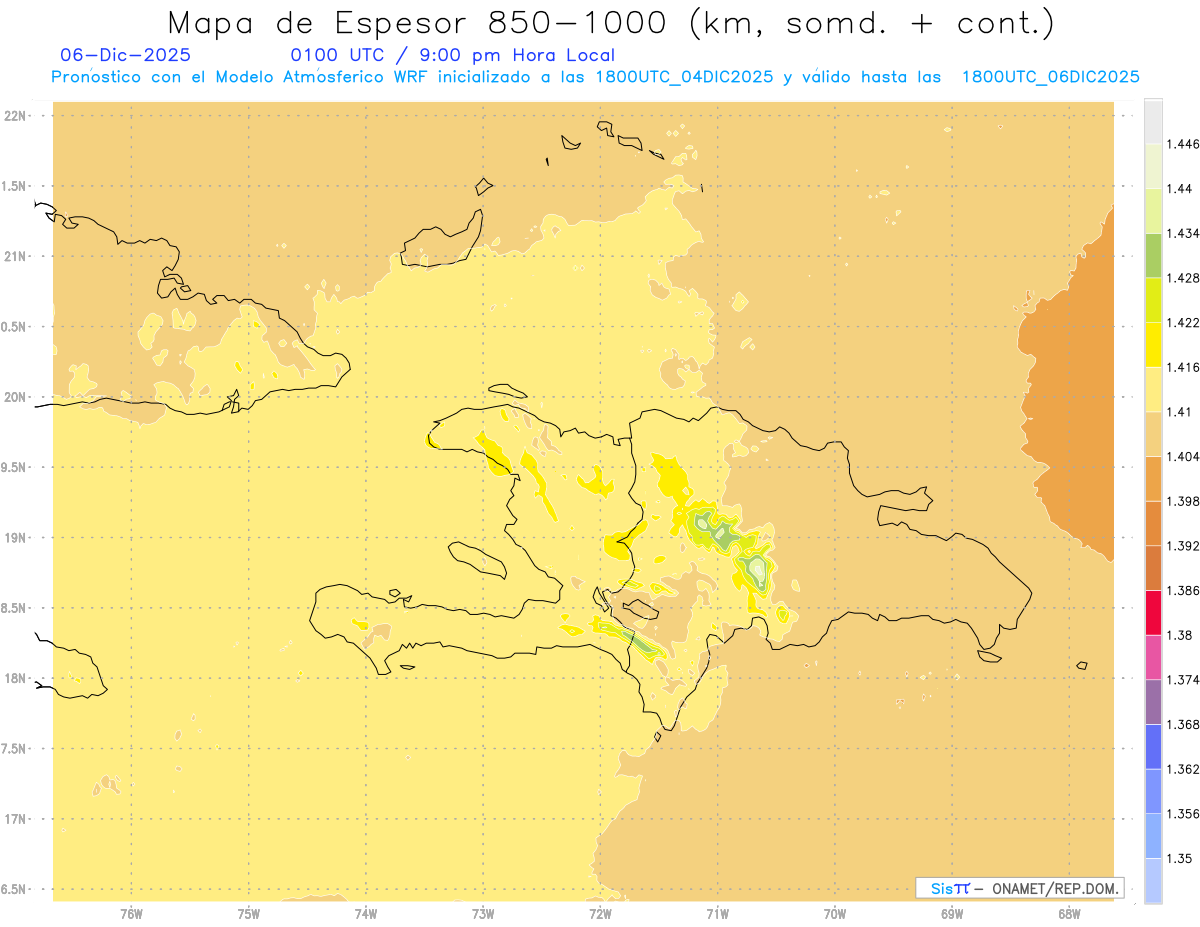Click the '69W' longitude label
Viewport: 1200px width, 927px height.
click(952, 914)
